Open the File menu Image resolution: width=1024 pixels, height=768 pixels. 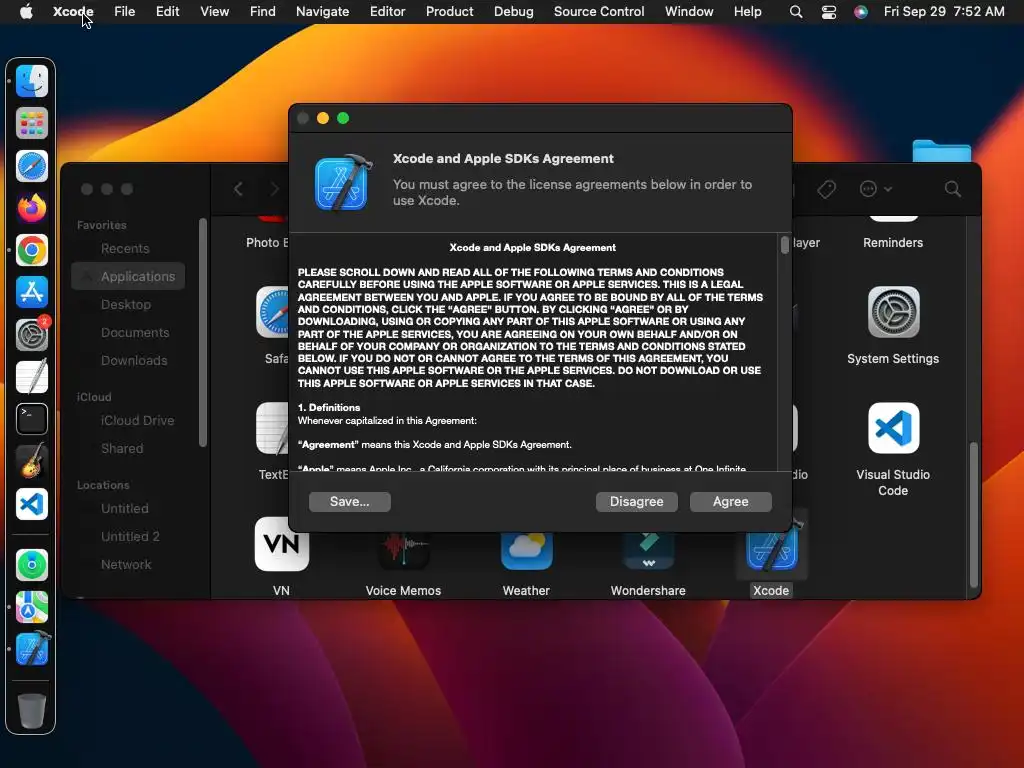(124, 11)
